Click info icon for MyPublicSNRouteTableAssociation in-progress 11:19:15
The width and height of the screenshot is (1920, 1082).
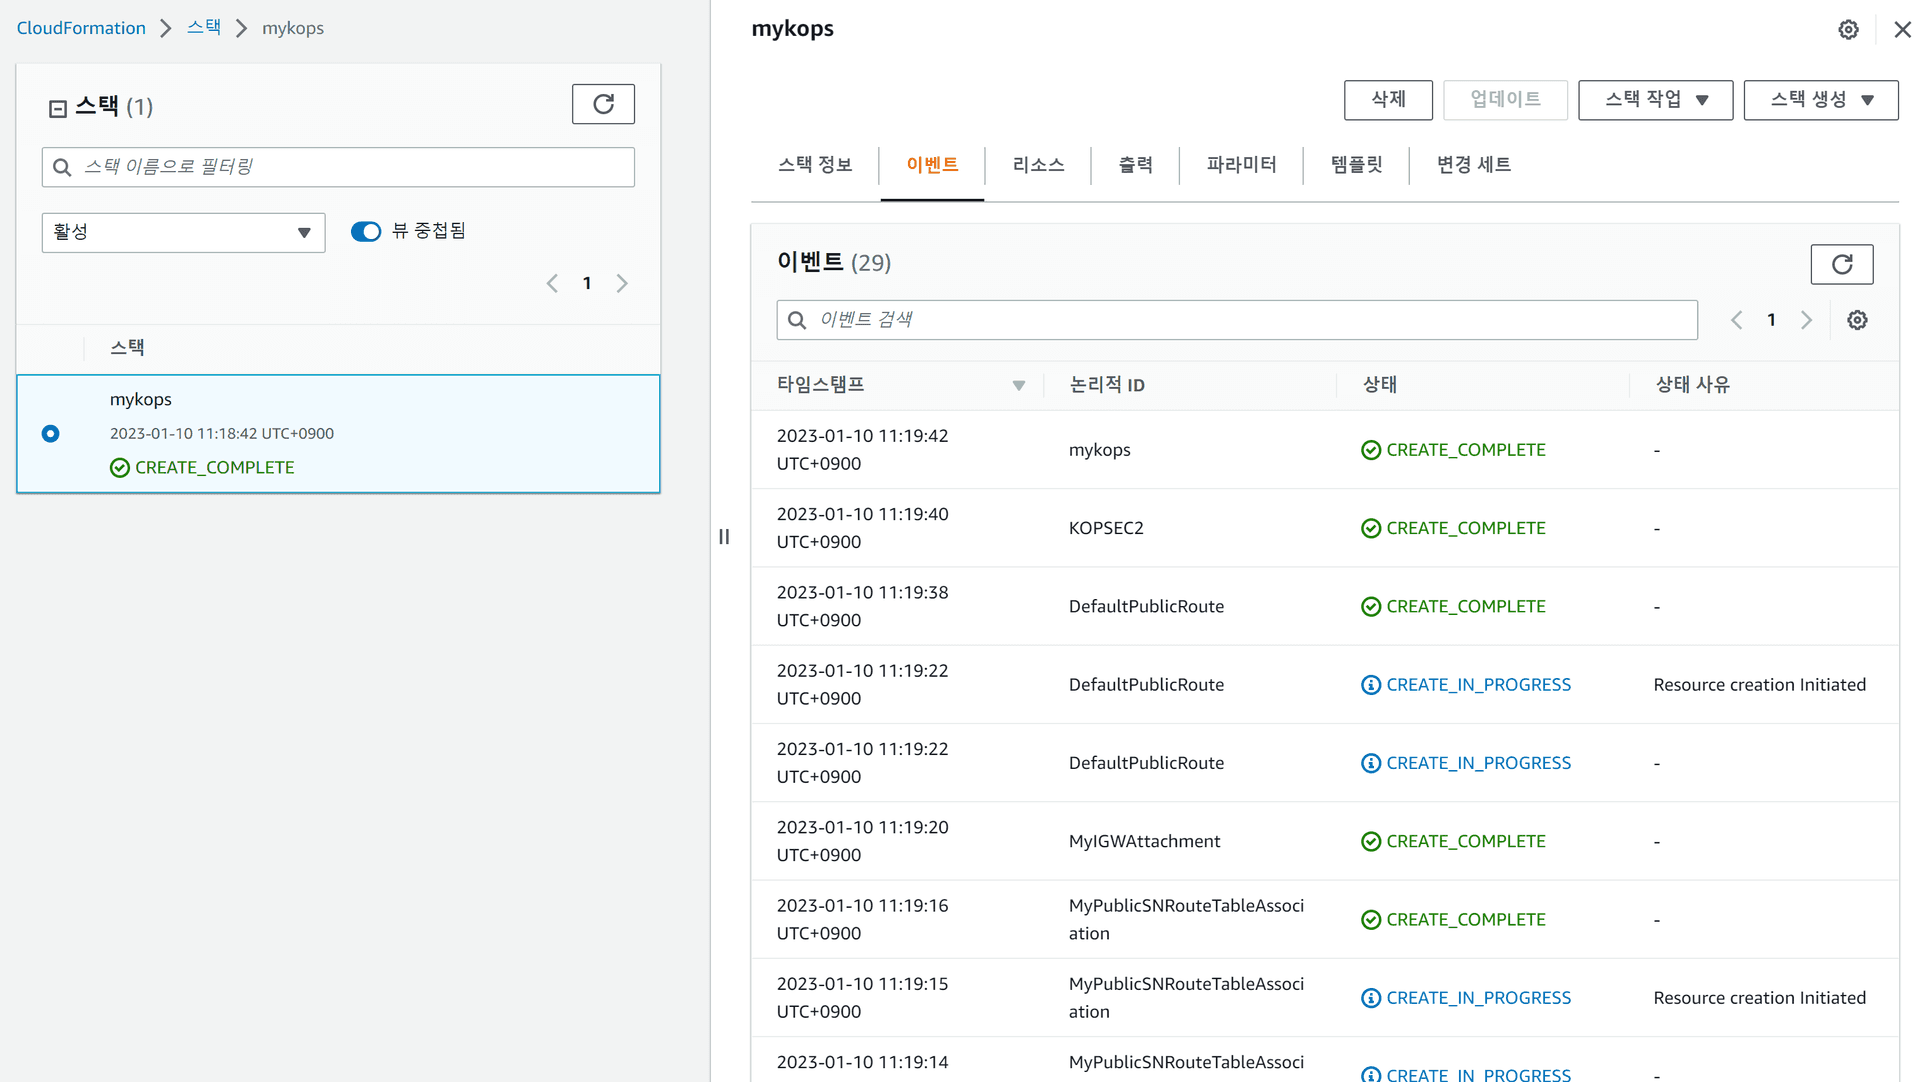pyautogui.click(x=1371, y=998)
